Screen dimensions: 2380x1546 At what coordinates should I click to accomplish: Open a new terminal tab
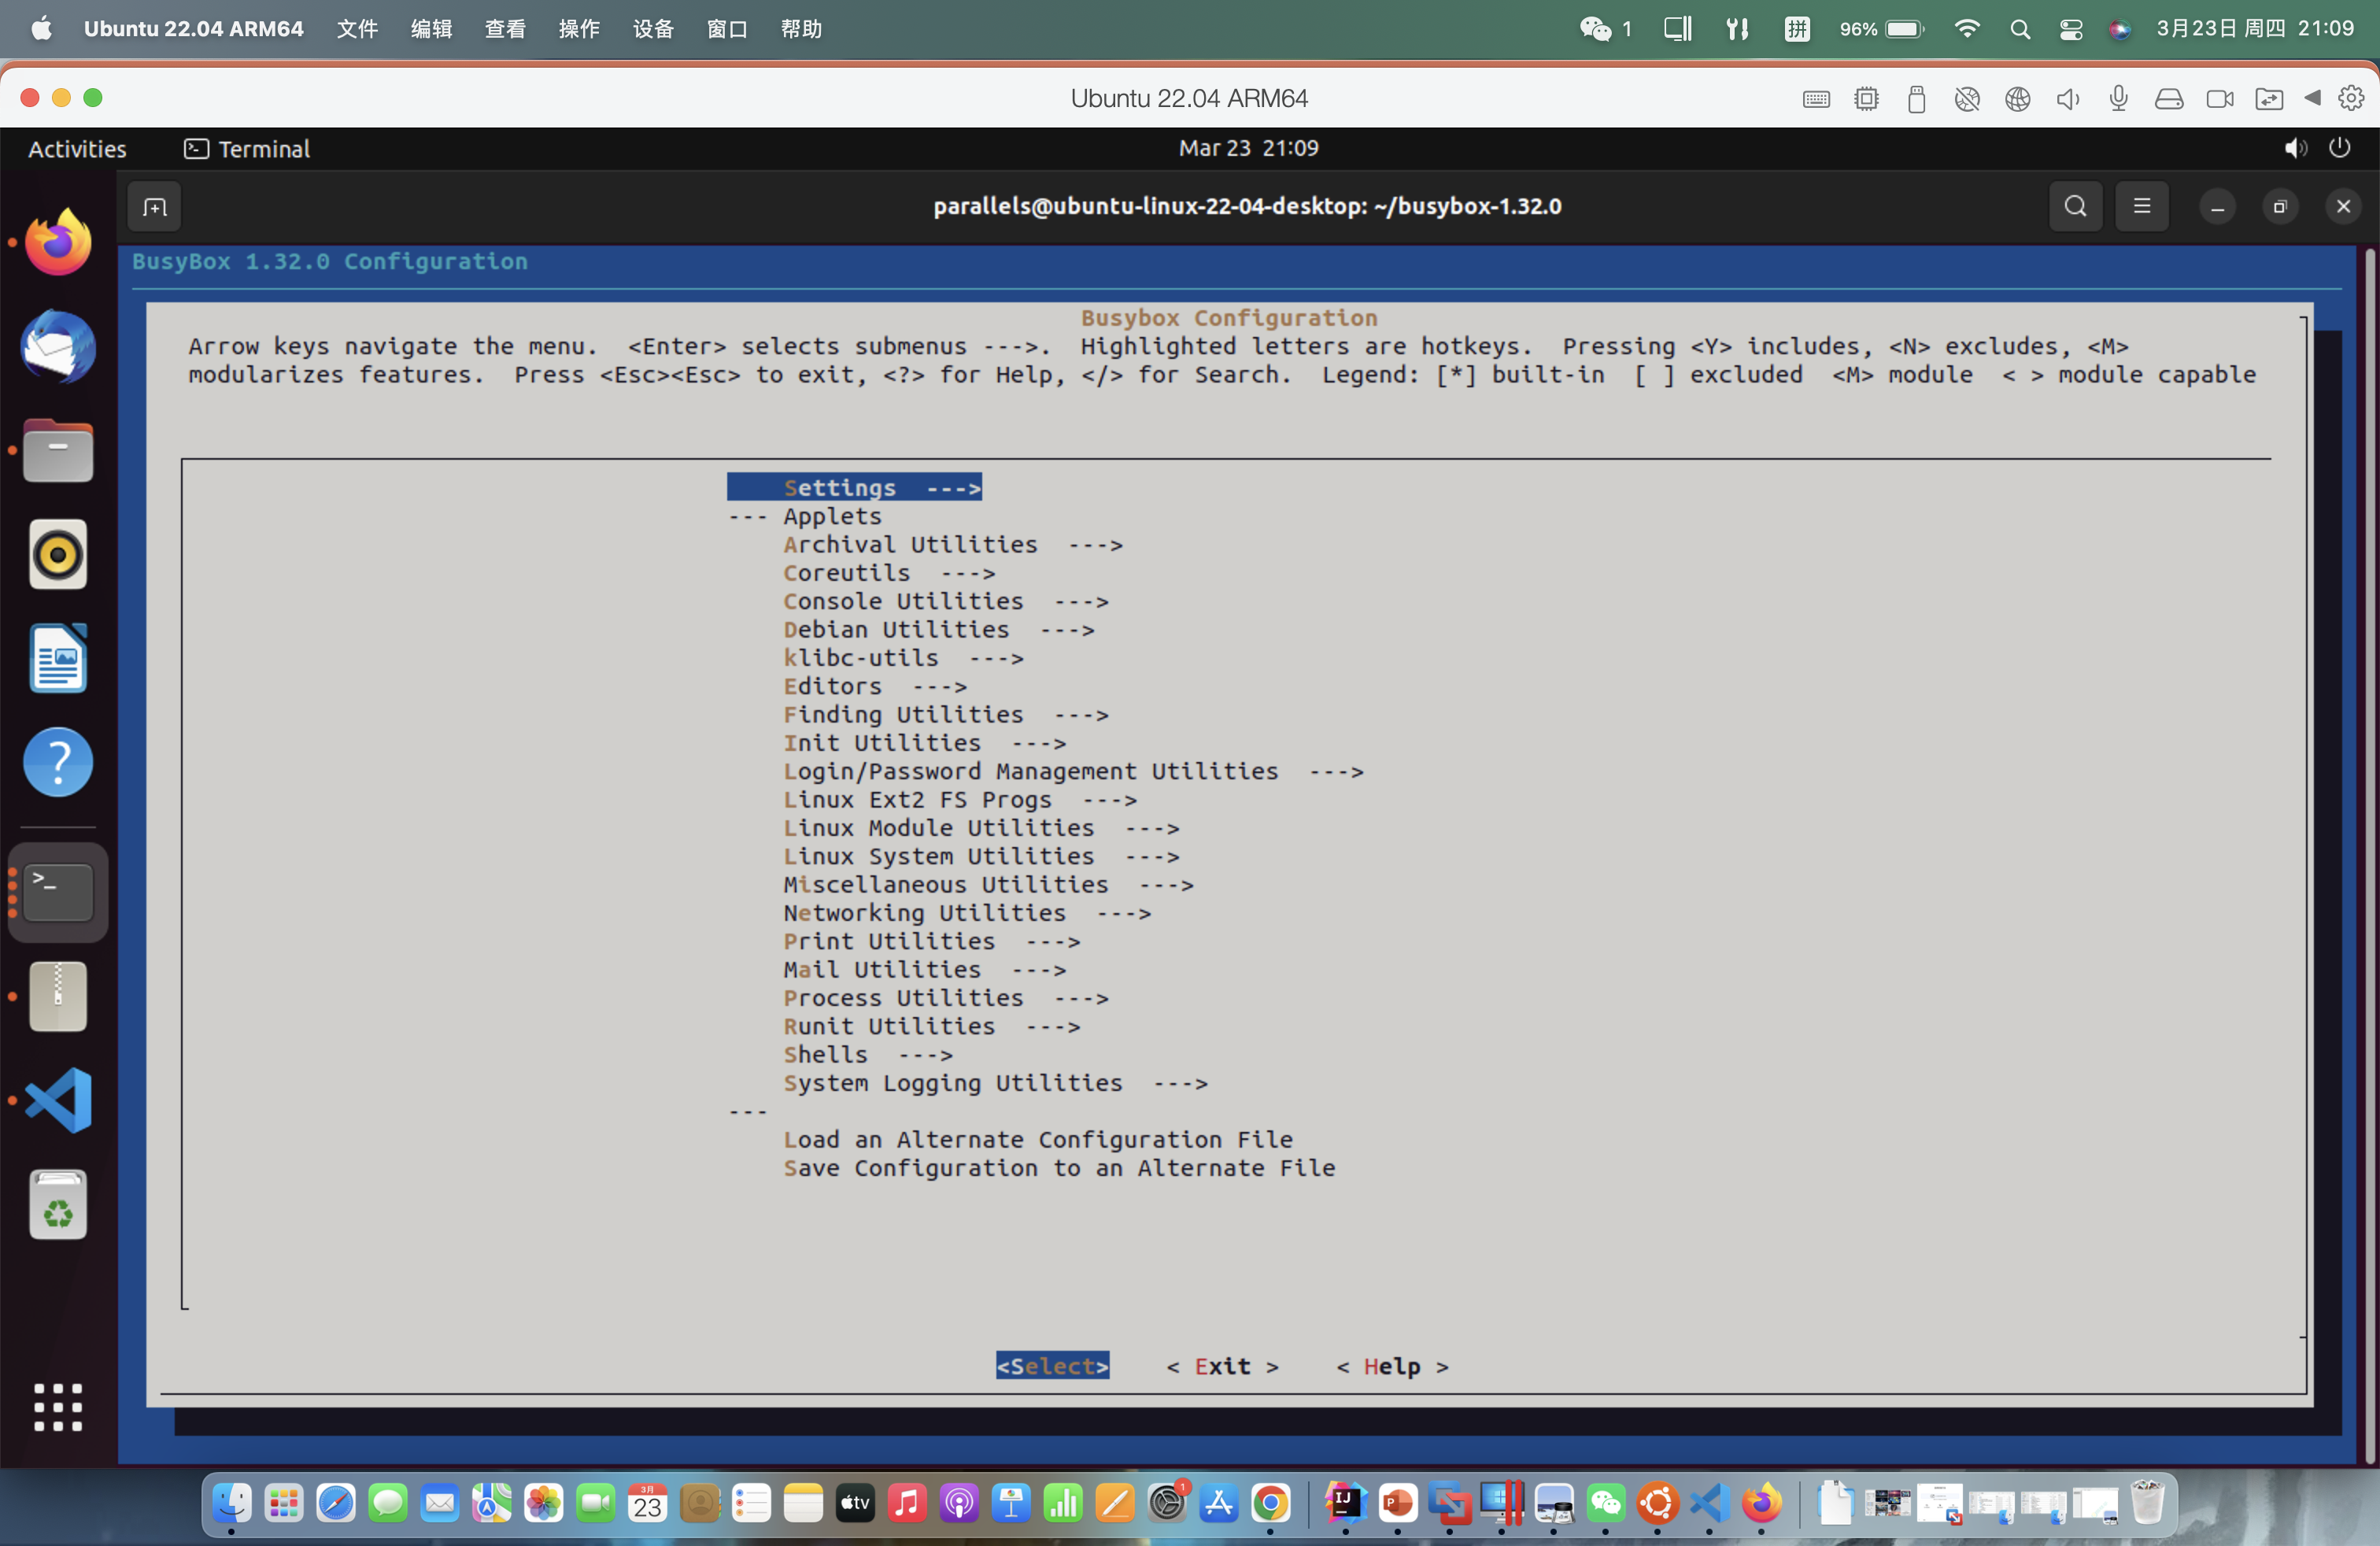tap(154, 207)
